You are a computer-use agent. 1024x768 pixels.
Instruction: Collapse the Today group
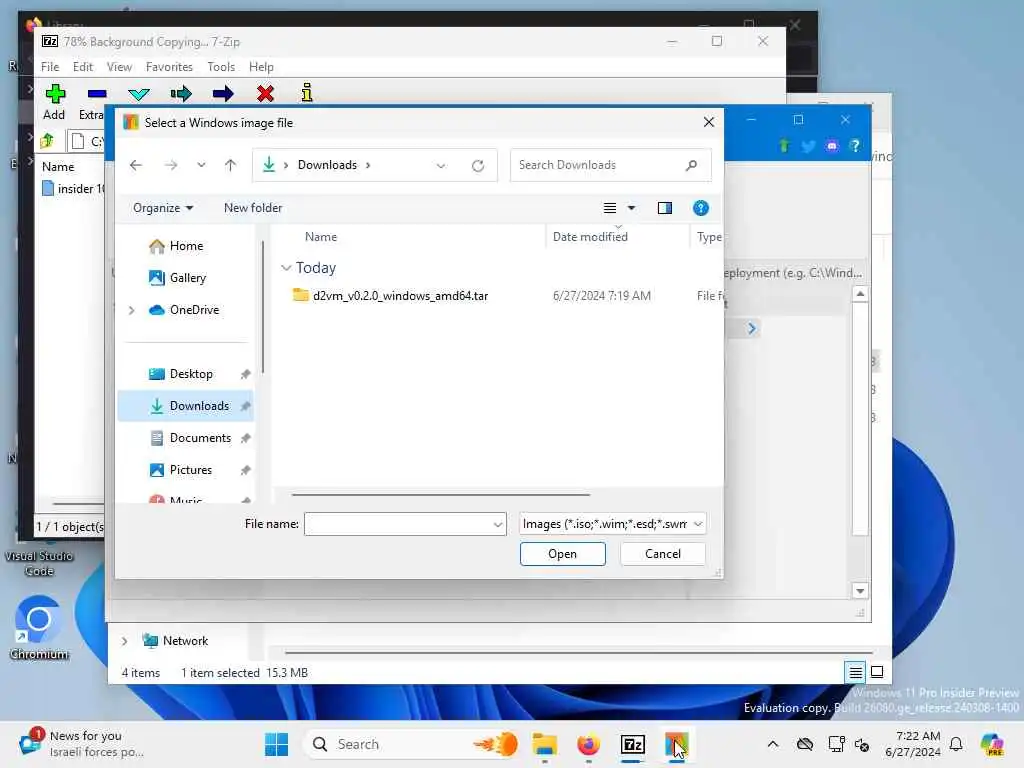286,268
